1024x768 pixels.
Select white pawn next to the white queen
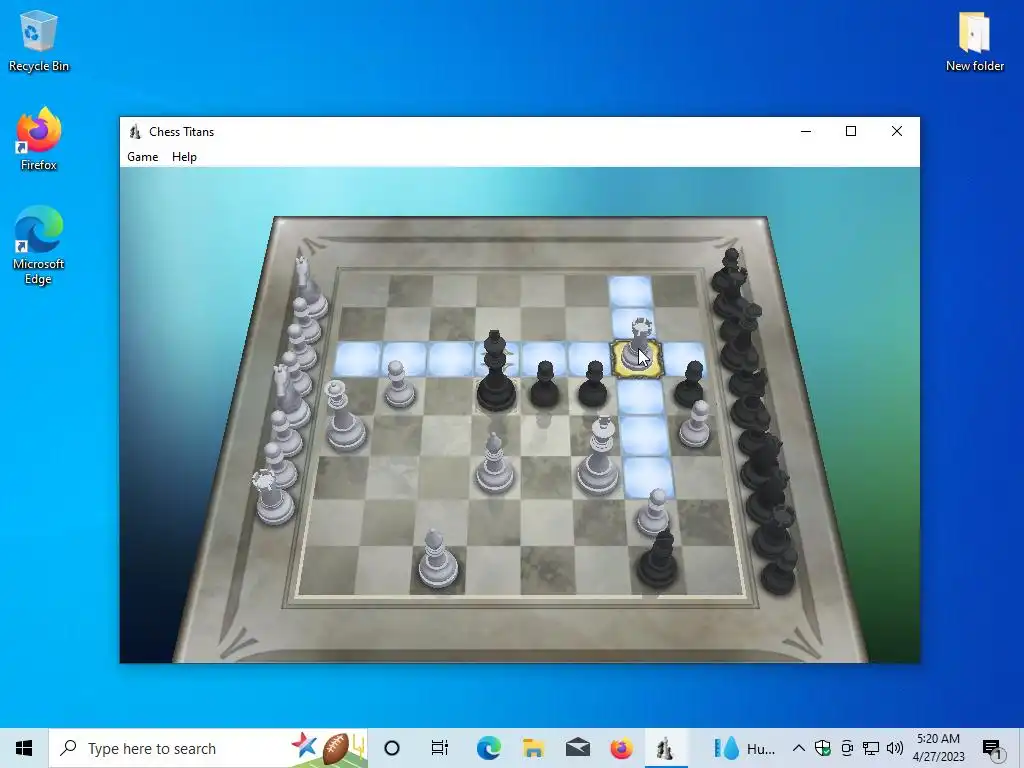click(x=398, y=385)
